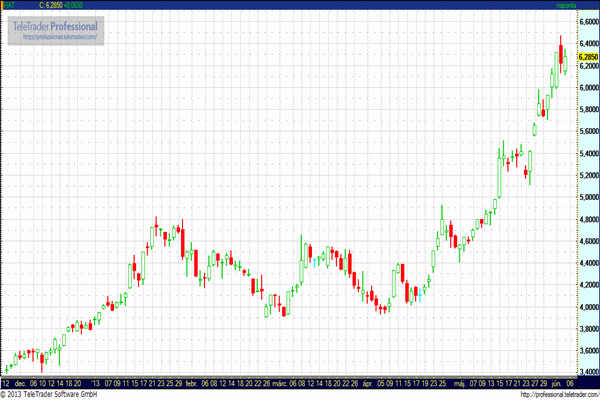Click the 'máj.' month label on time axis
600x400 pixels.
click(460, 382)
